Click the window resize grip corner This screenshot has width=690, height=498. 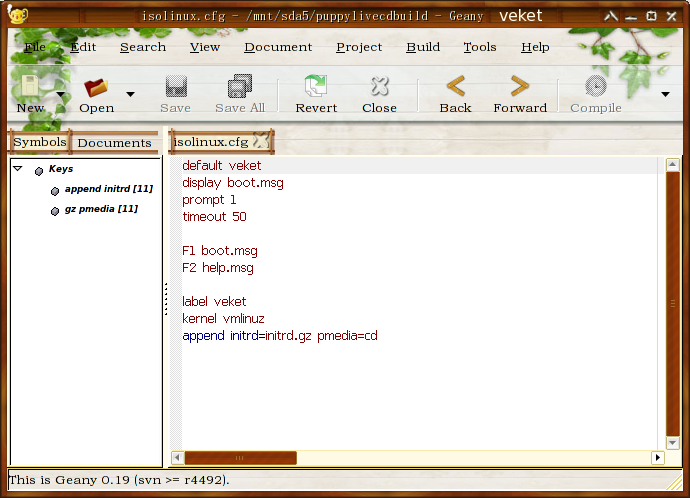[x=674, y=483]
